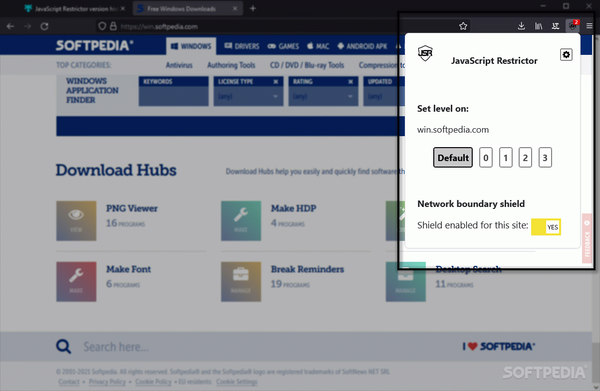Screen dimensions: 600x391
Task: Open Firefox application menu hamburger
Action: pos(589,26)
